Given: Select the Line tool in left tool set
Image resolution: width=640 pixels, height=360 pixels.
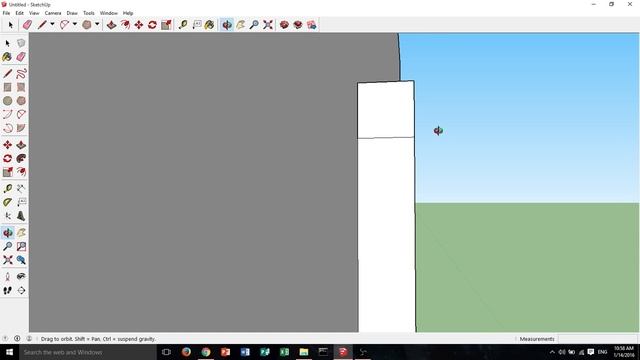Looking at the screenshot, I should click(x=7, y=73).
